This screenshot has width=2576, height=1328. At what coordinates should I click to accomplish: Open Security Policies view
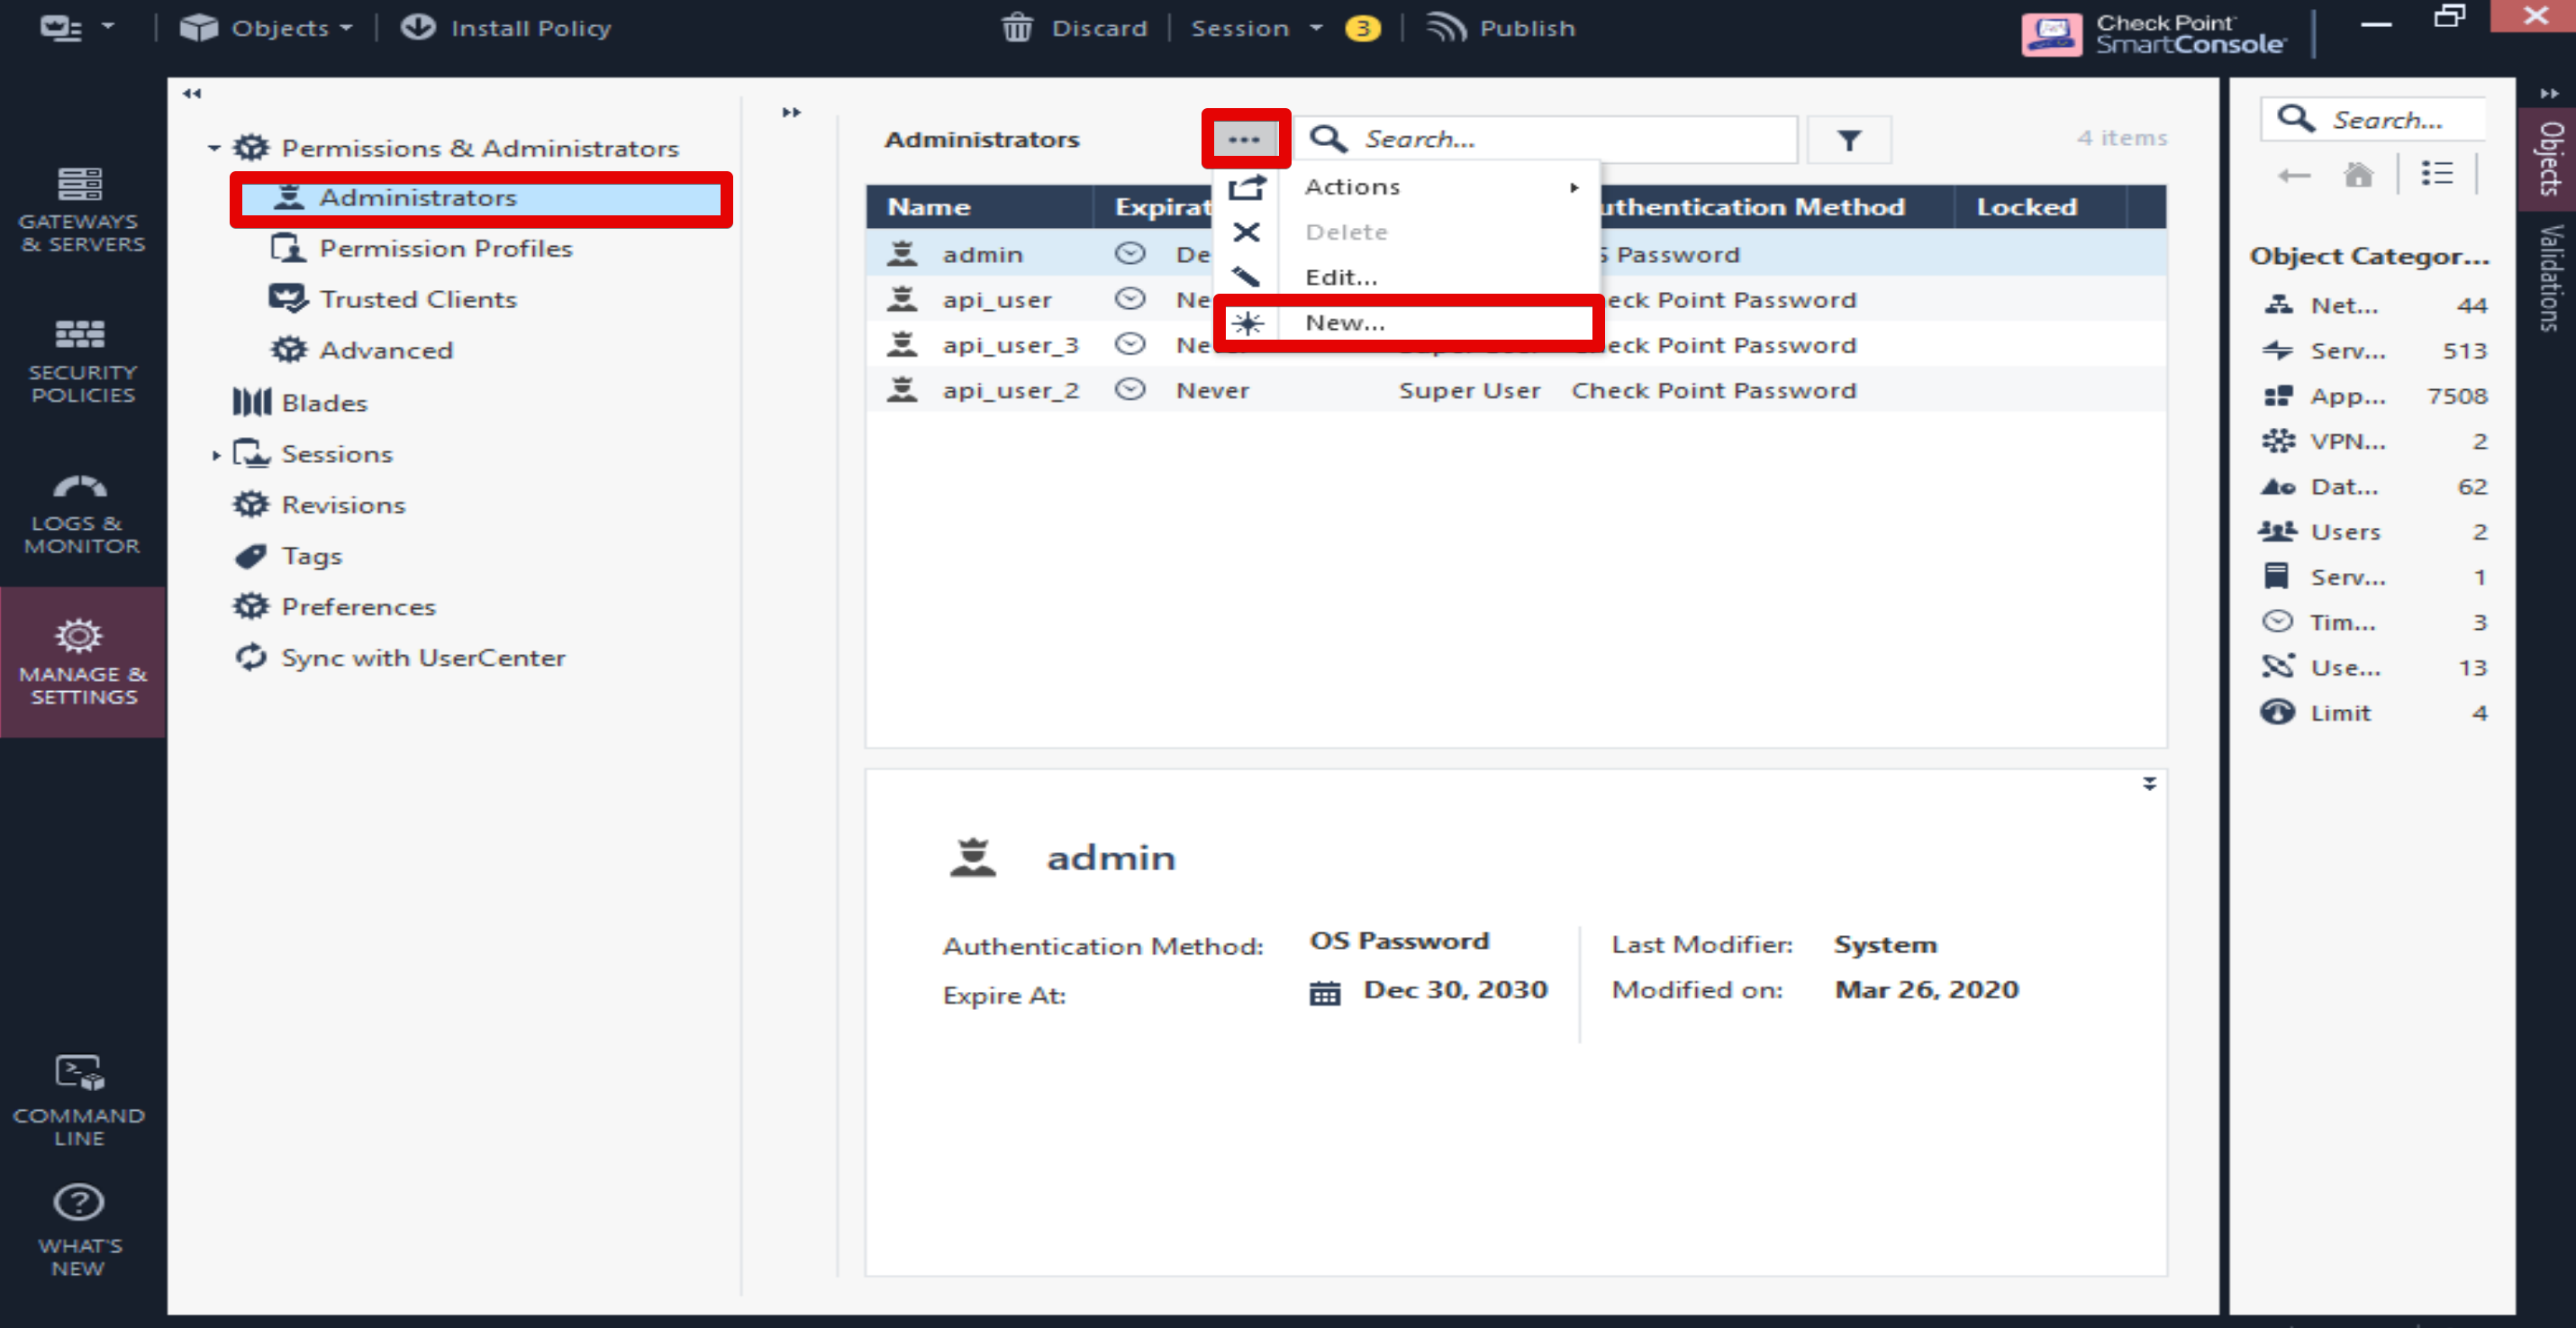pyautogui.click(x=82, y=361)
